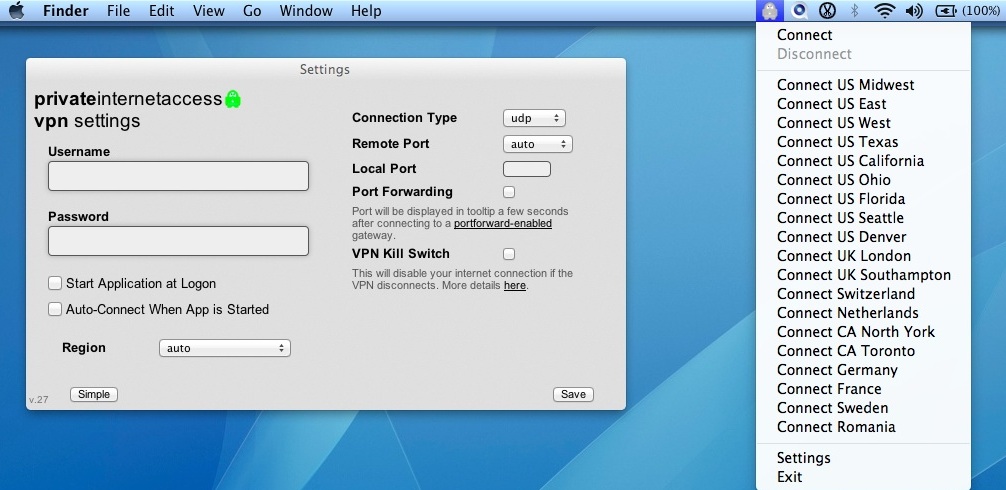Click the blue circular Q menu bar icon
Viewport: 1006px width, 490px height.
tap(800, 11)
